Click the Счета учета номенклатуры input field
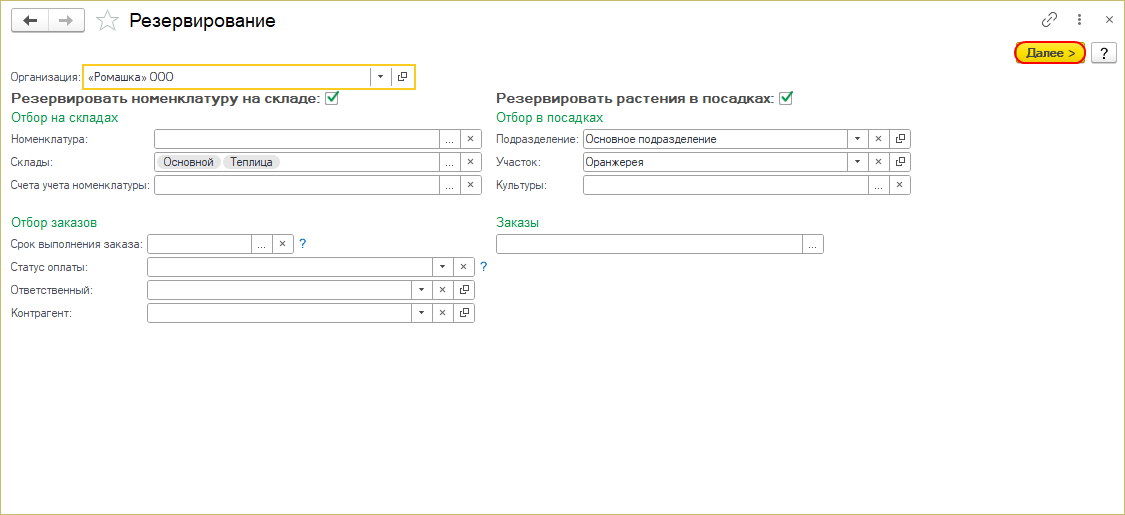The width and height of the screenshot is (1125, 515). pyautogui.click(x=296, y=185)
